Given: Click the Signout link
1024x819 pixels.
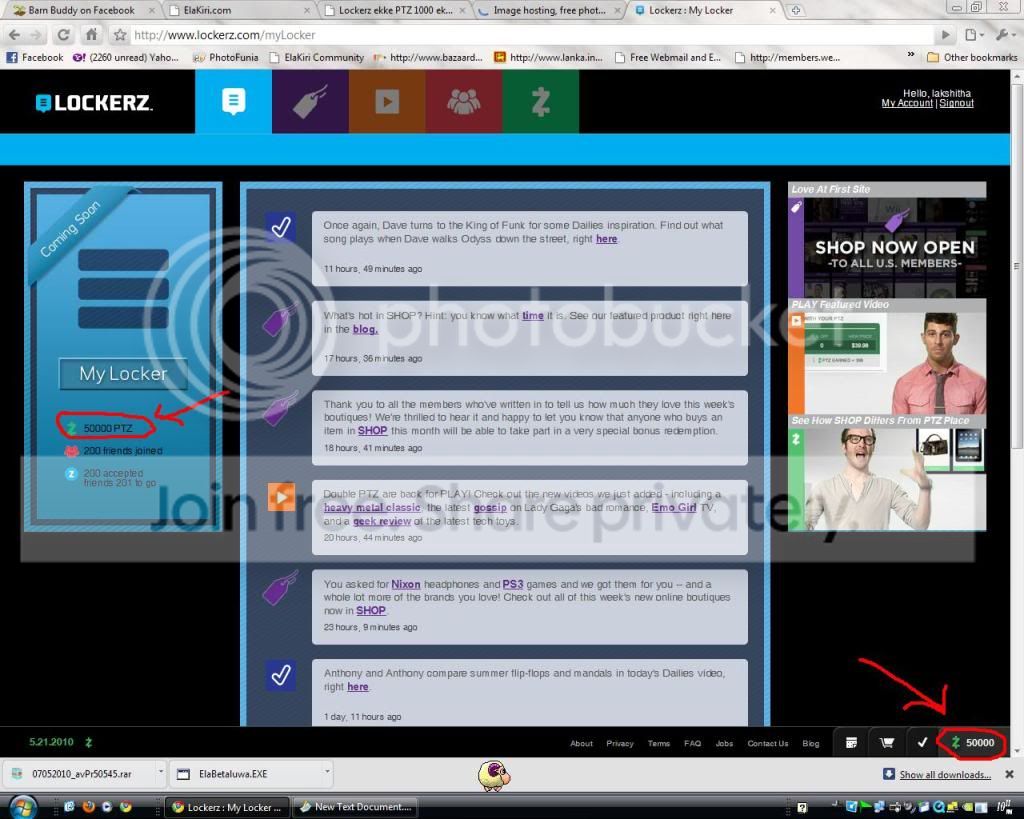Looking at the screenshot, I should (x=956, y=103).
